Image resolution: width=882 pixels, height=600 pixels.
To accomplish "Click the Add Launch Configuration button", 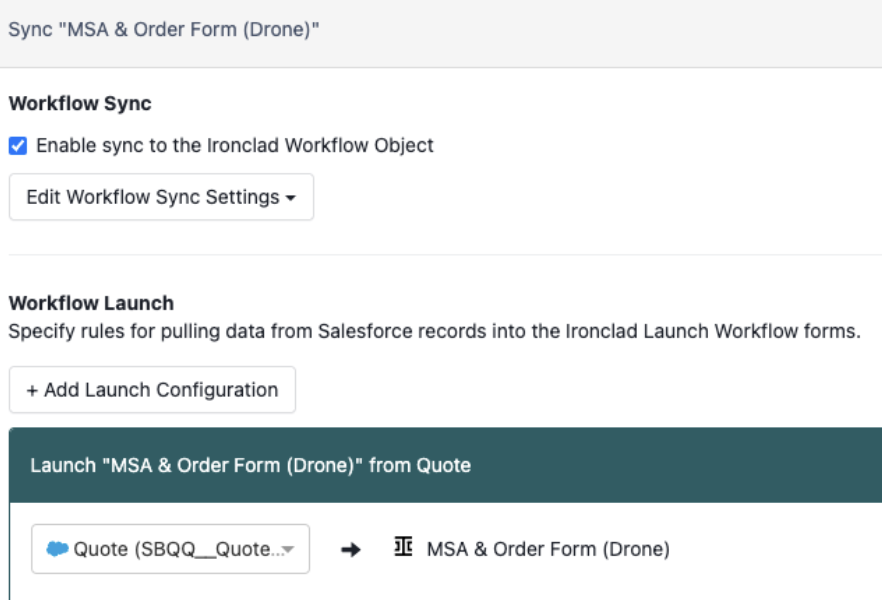I will 152,390.
